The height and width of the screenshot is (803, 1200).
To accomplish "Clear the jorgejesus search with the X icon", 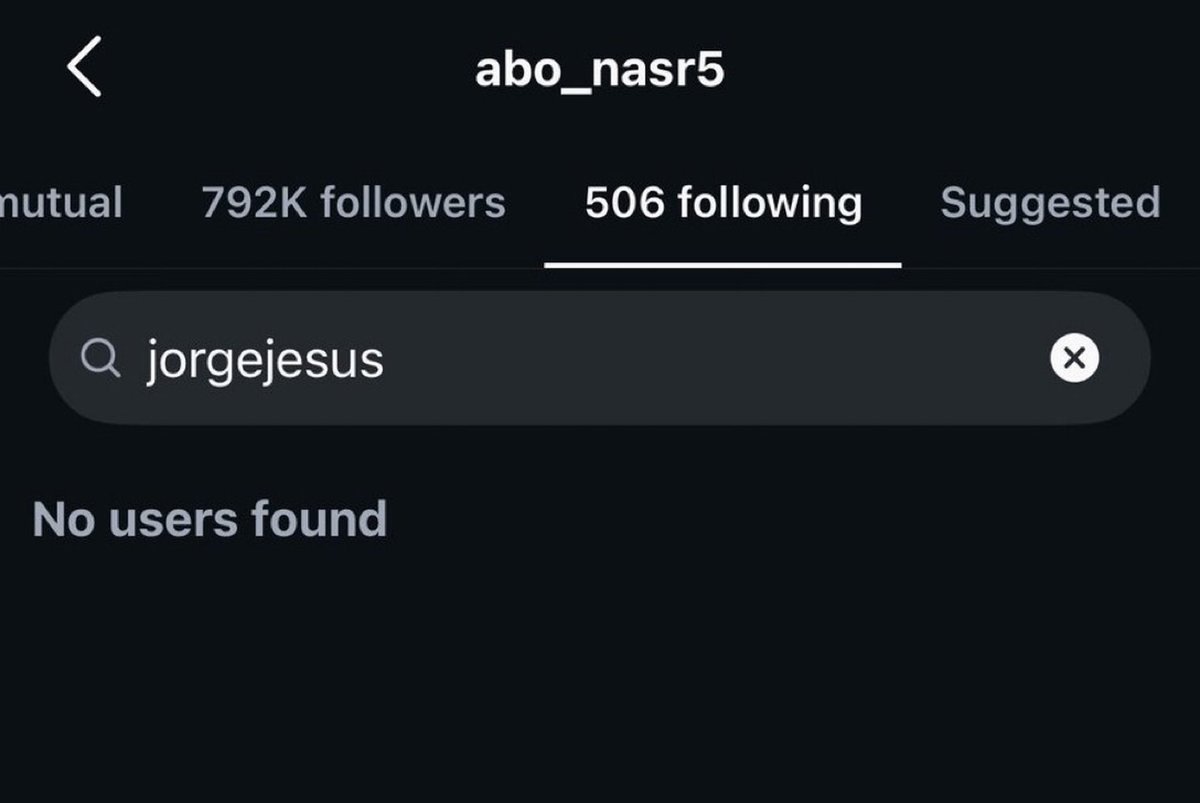I will click(x=1074, y=358).
